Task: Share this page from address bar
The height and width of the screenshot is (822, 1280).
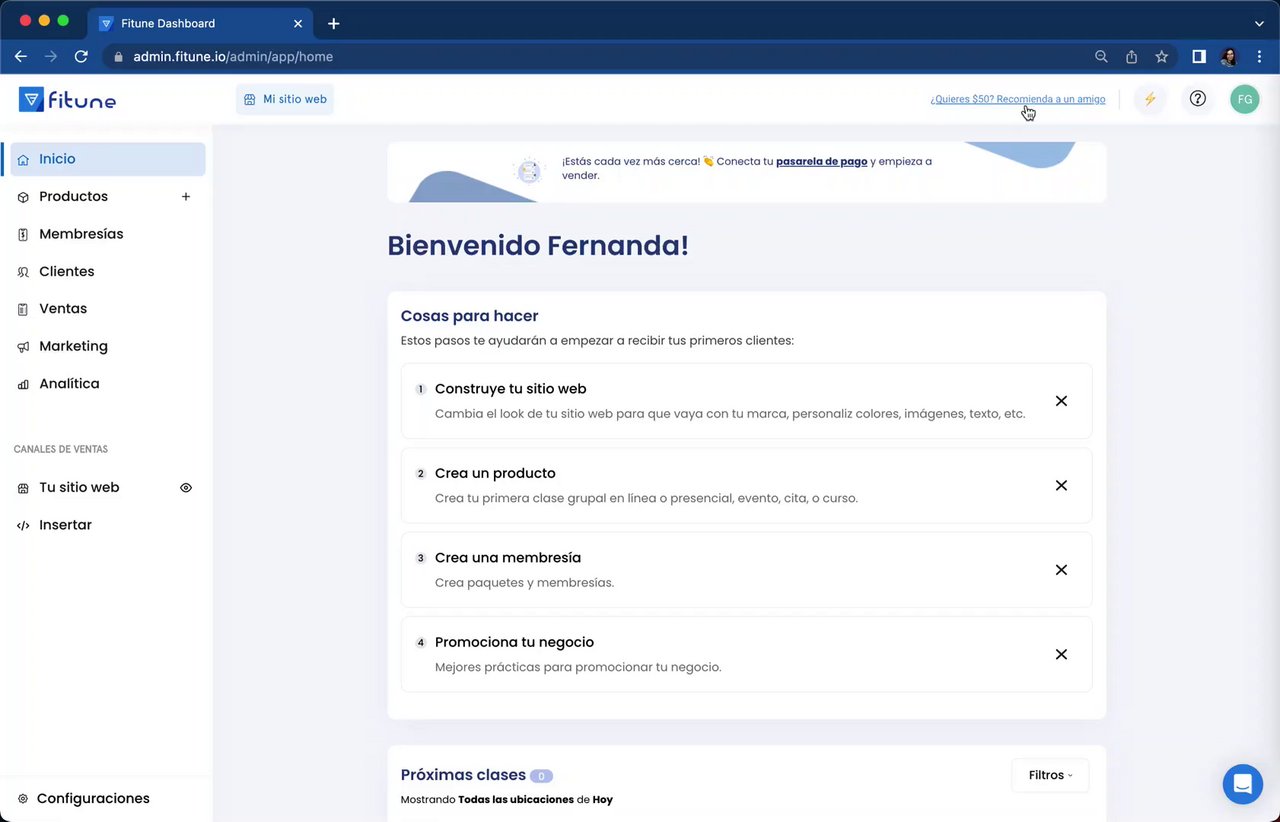Action: [1131, 57]
